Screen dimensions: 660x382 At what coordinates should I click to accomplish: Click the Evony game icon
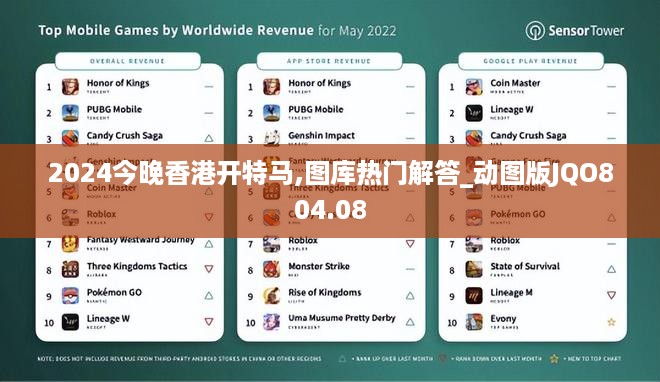pos(474,322)
